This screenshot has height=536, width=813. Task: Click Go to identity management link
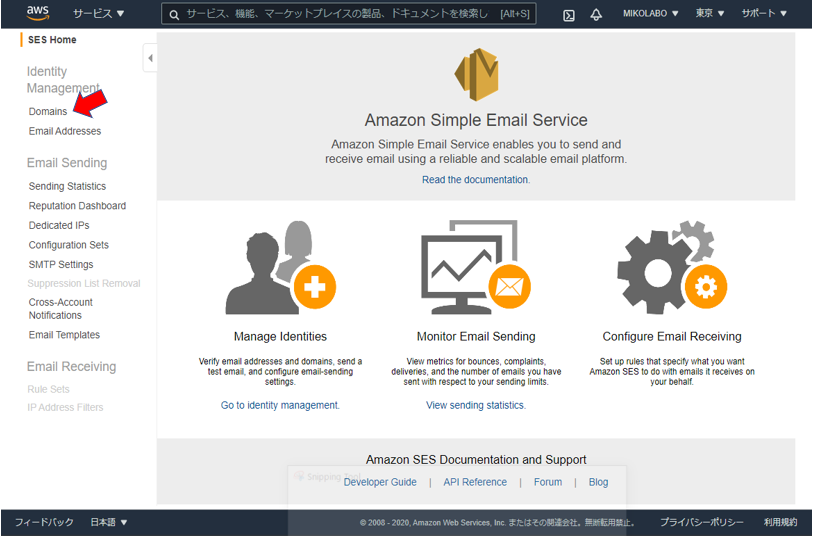coord(280,405)
